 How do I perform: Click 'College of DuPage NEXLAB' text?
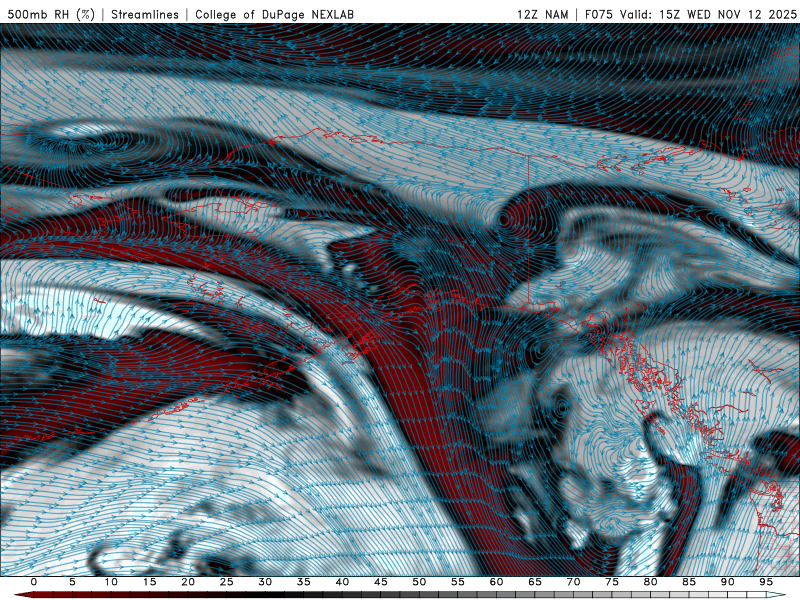coord(274,14)
